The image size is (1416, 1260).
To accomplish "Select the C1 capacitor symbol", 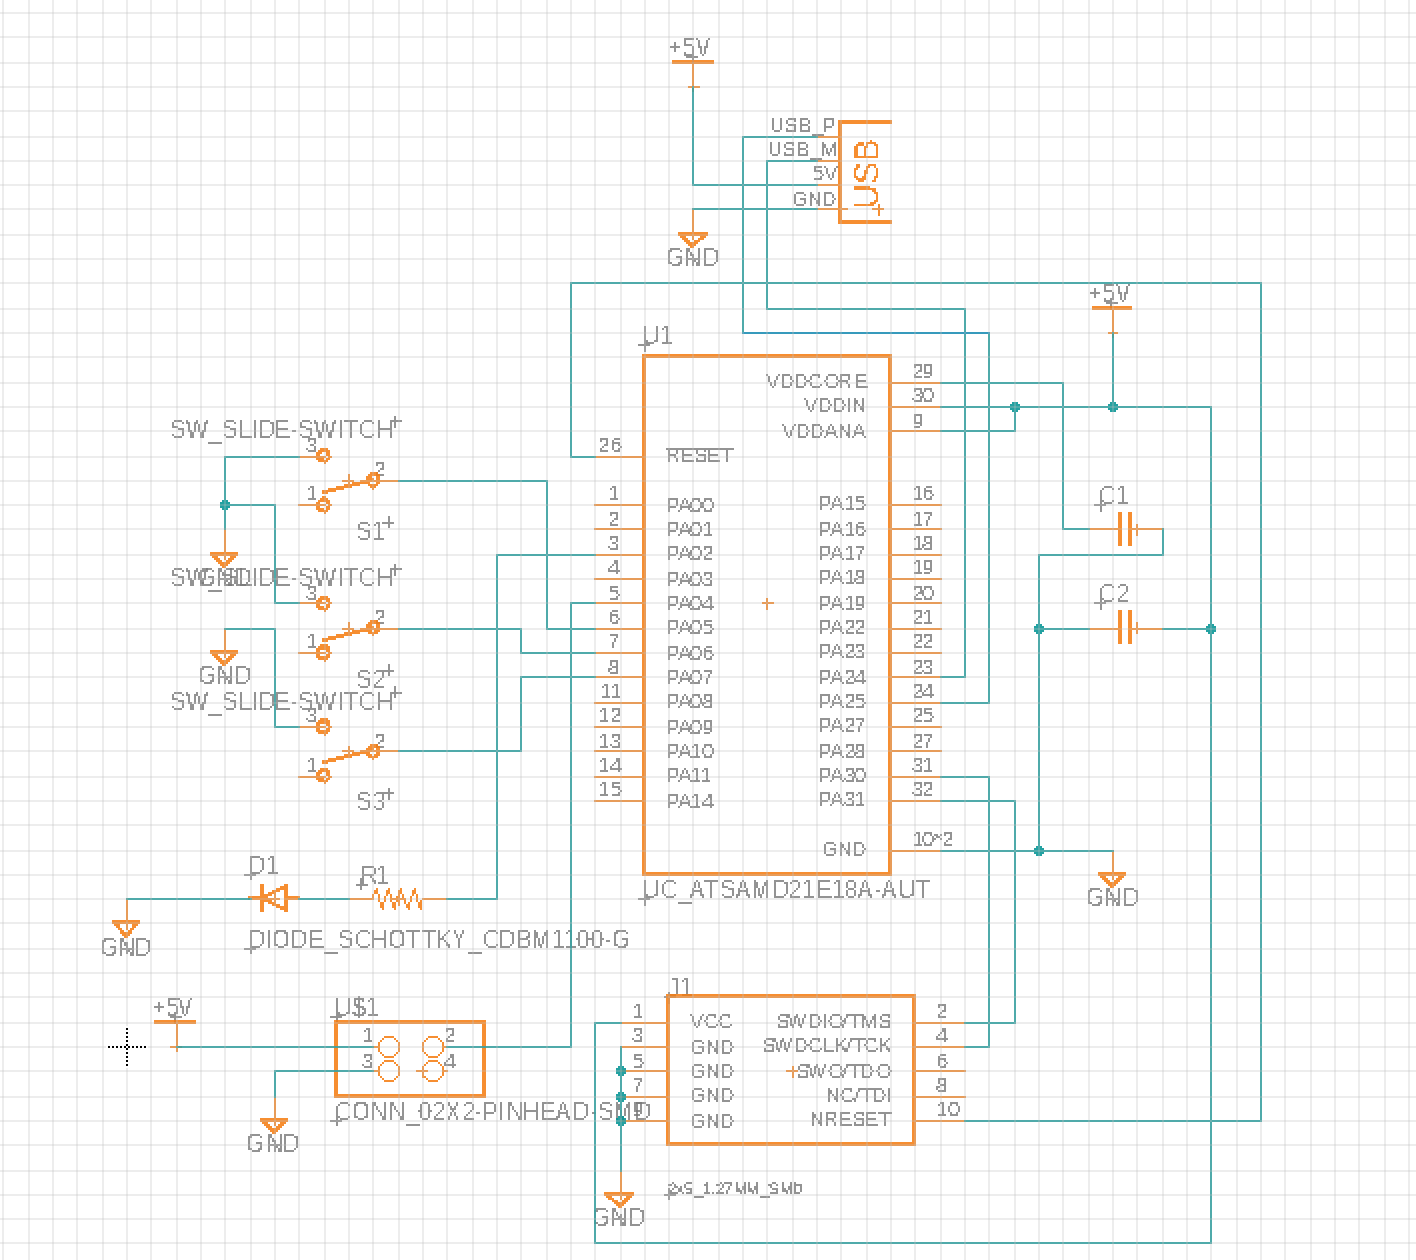I will point(1126,529).
